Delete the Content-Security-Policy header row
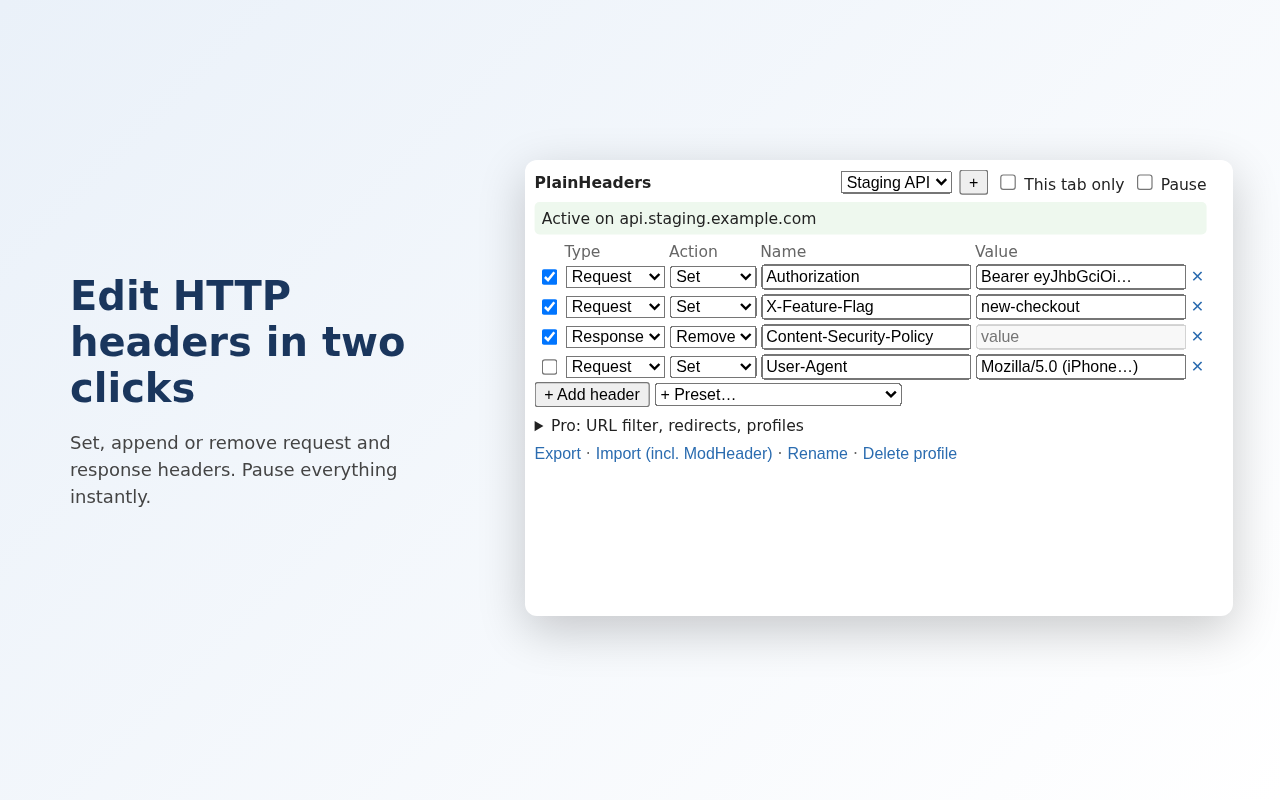Screen dimensions: 1280x800 point(1197,337)
